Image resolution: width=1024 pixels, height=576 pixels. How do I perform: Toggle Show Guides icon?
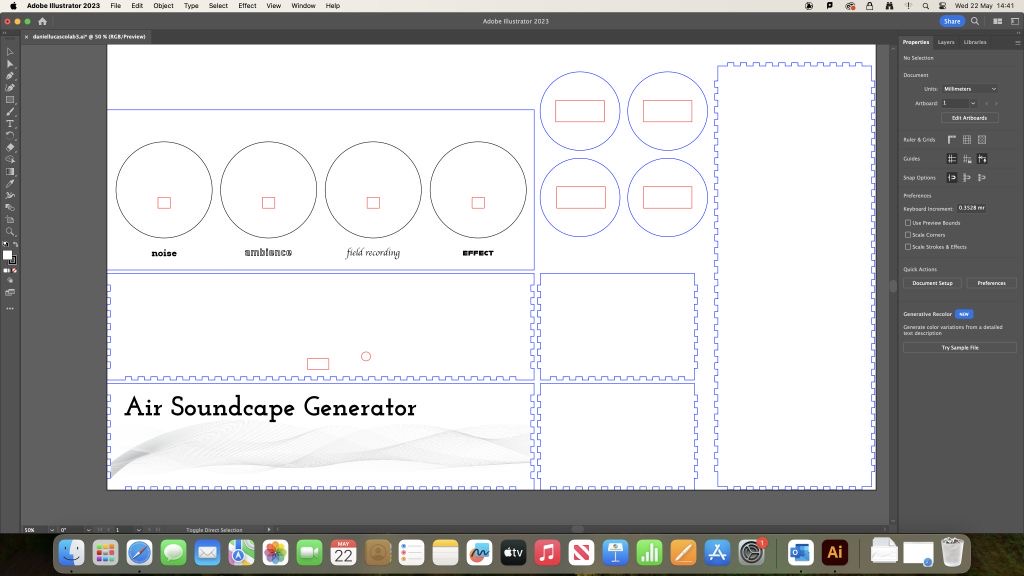pyautogui.click(x=952, y=159)
